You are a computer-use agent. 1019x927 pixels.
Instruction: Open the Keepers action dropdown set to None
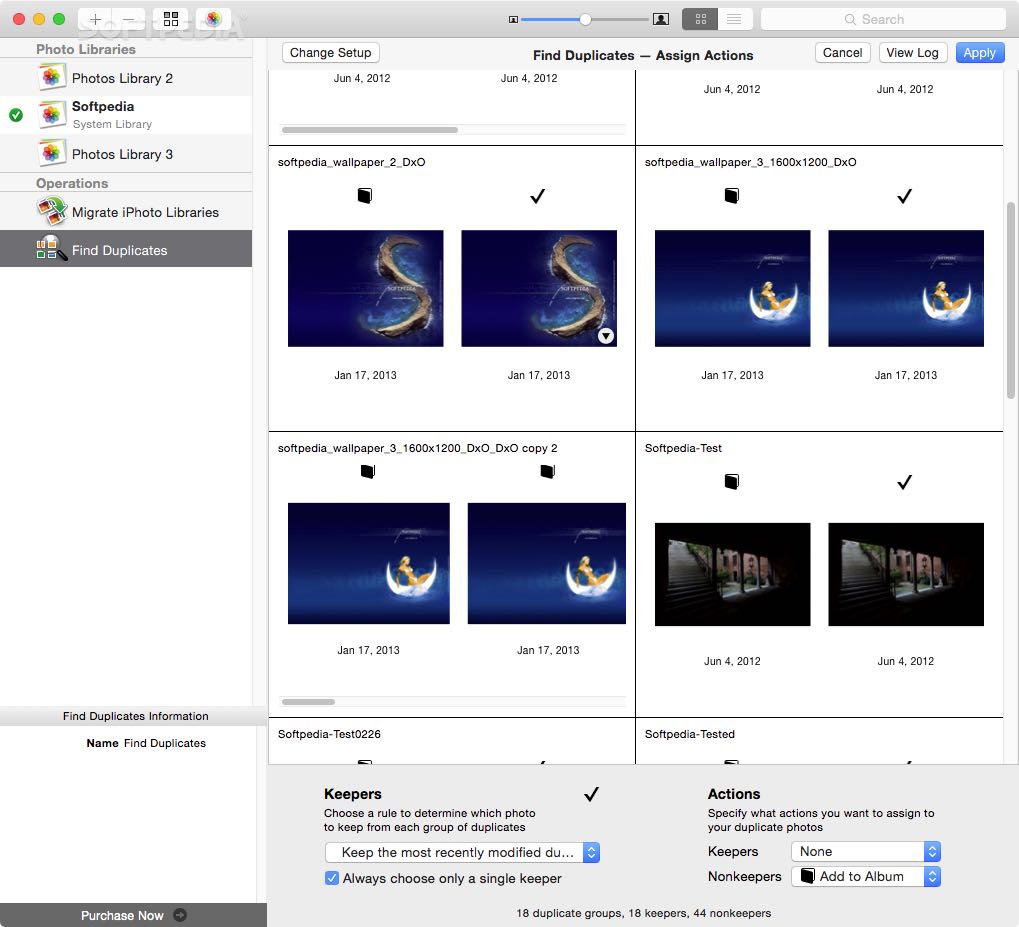point(866,851)
